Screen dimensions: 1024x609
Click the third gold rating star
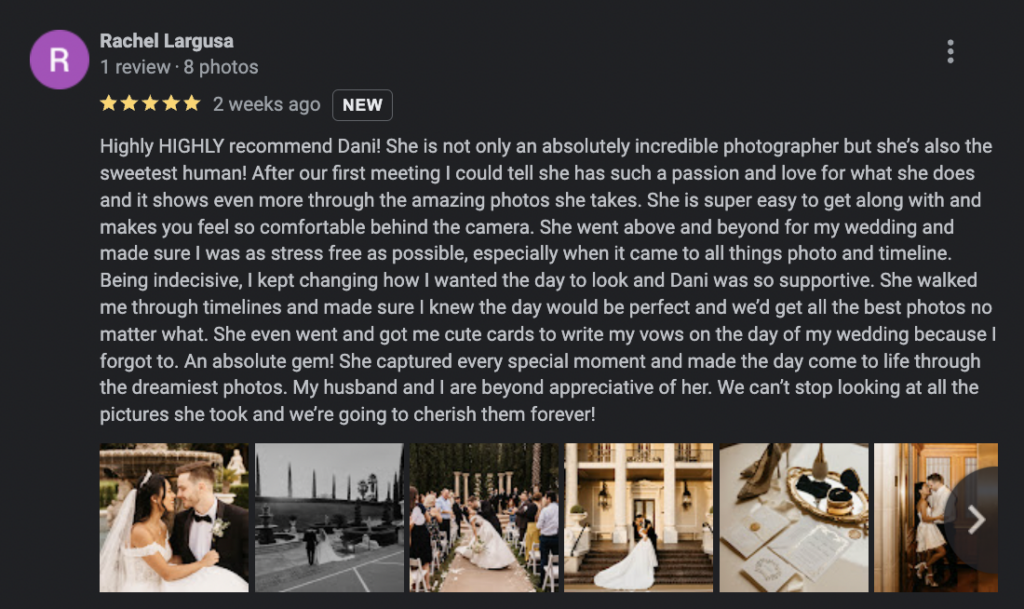click(x=150, y=103)
